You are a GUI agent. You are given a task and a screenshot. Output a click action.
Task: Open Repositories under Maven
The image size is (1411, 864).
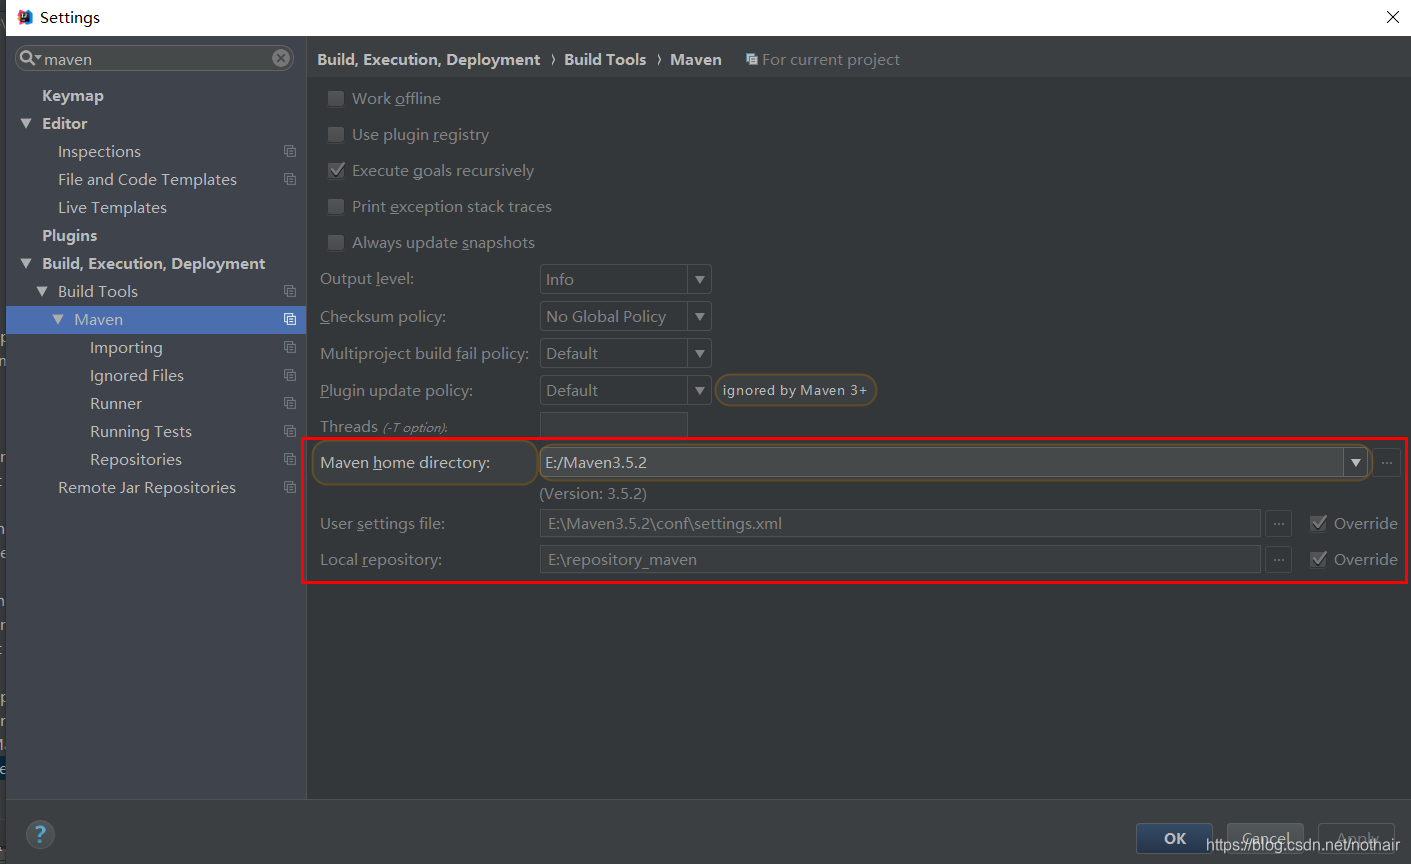click(136, 459)
